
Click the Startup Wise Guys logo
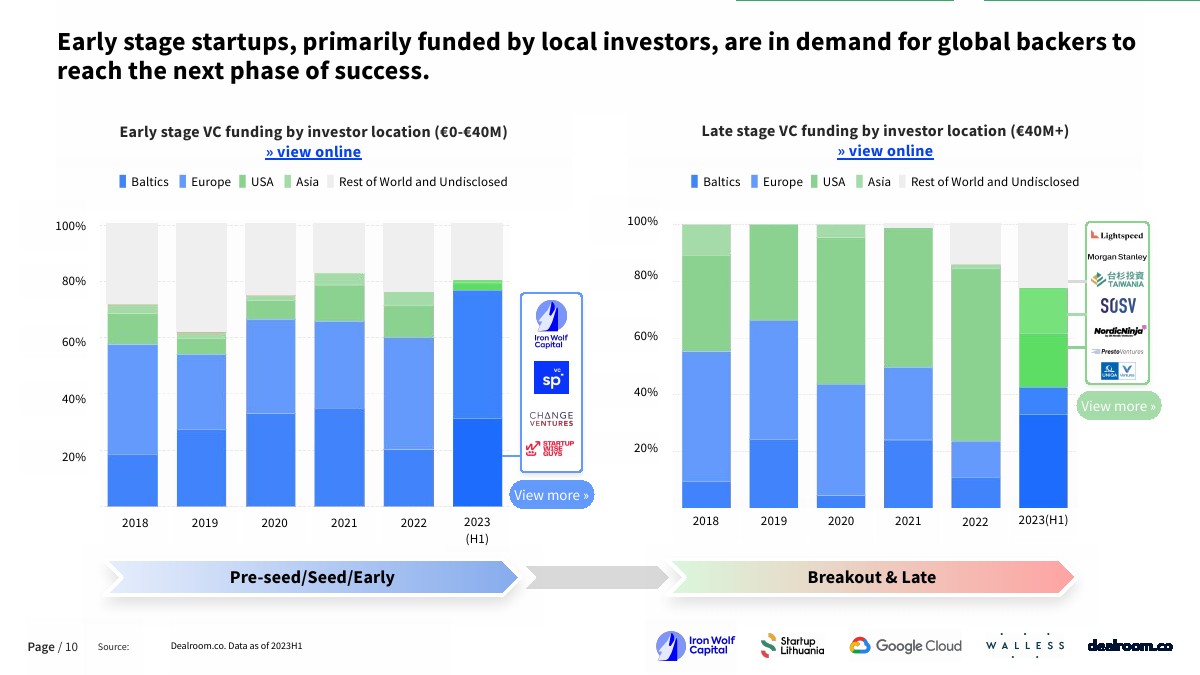point(551,448)
